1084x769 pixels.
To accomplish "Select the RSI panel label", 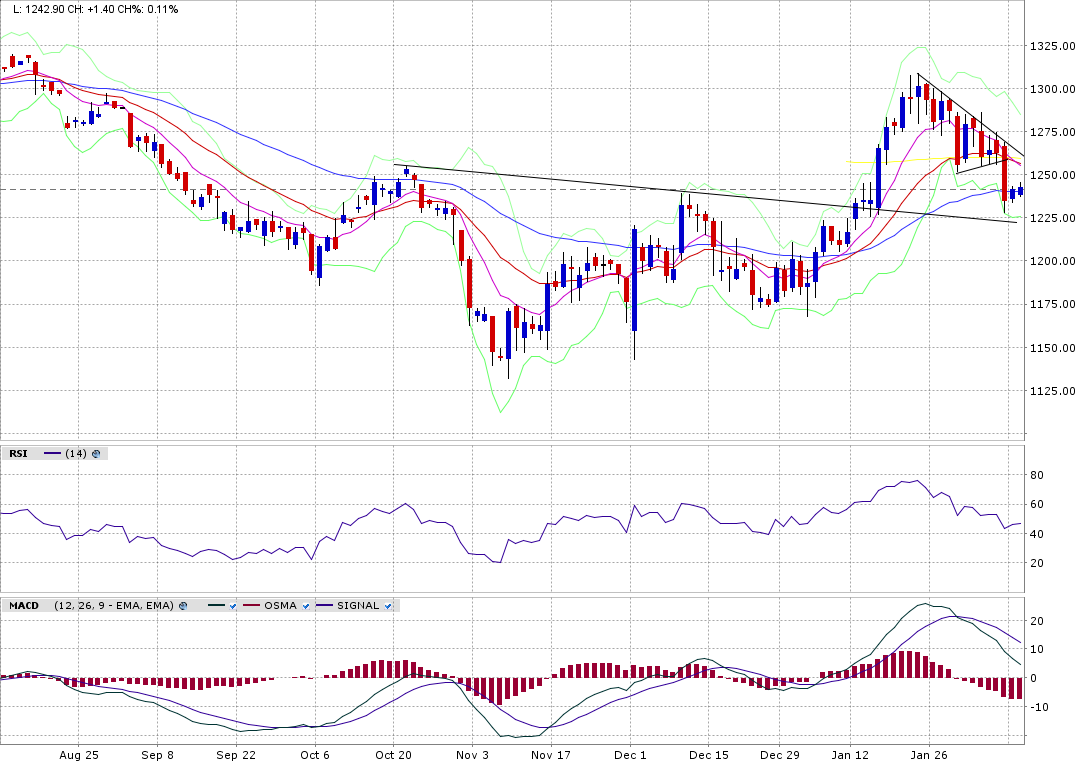I will pos(18,454).
